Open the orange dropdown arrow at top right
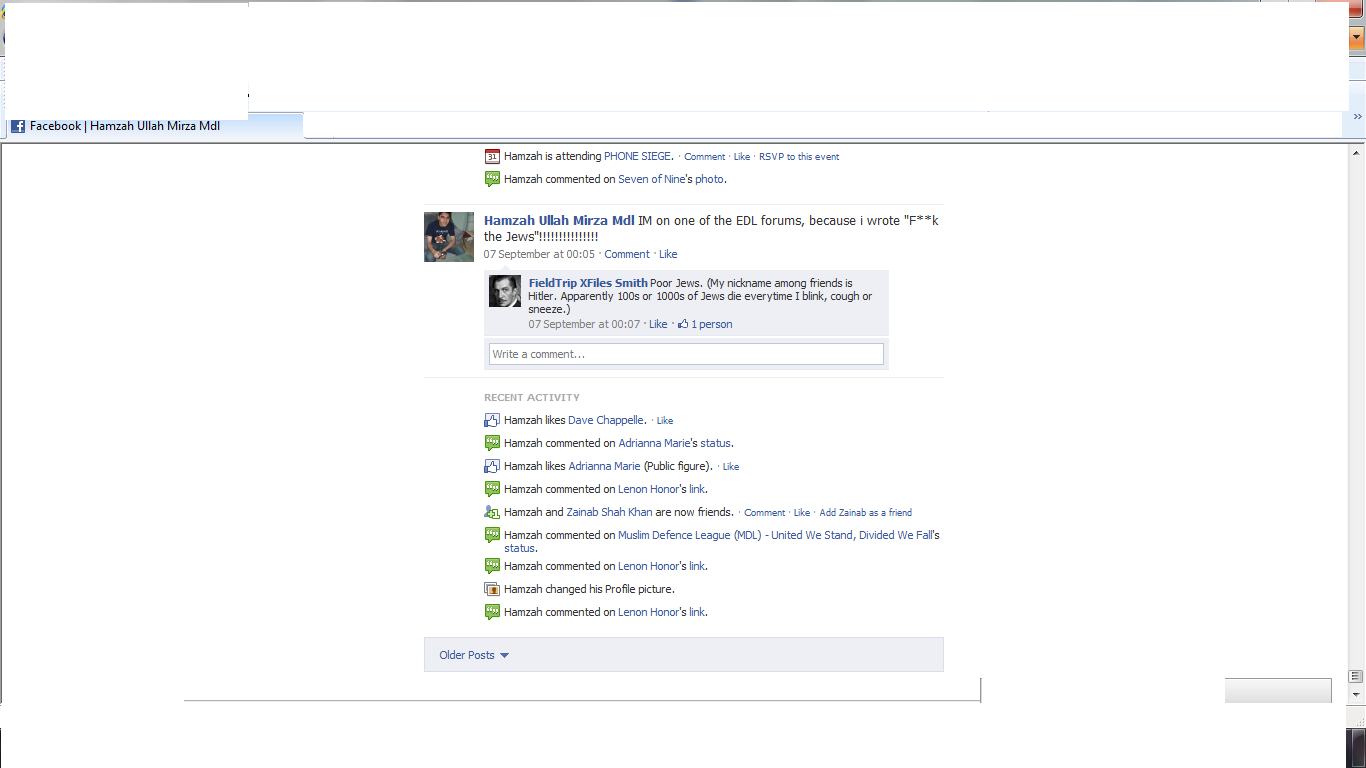Viewport: 1366px width, 768px height. [x=1357, y=38]
